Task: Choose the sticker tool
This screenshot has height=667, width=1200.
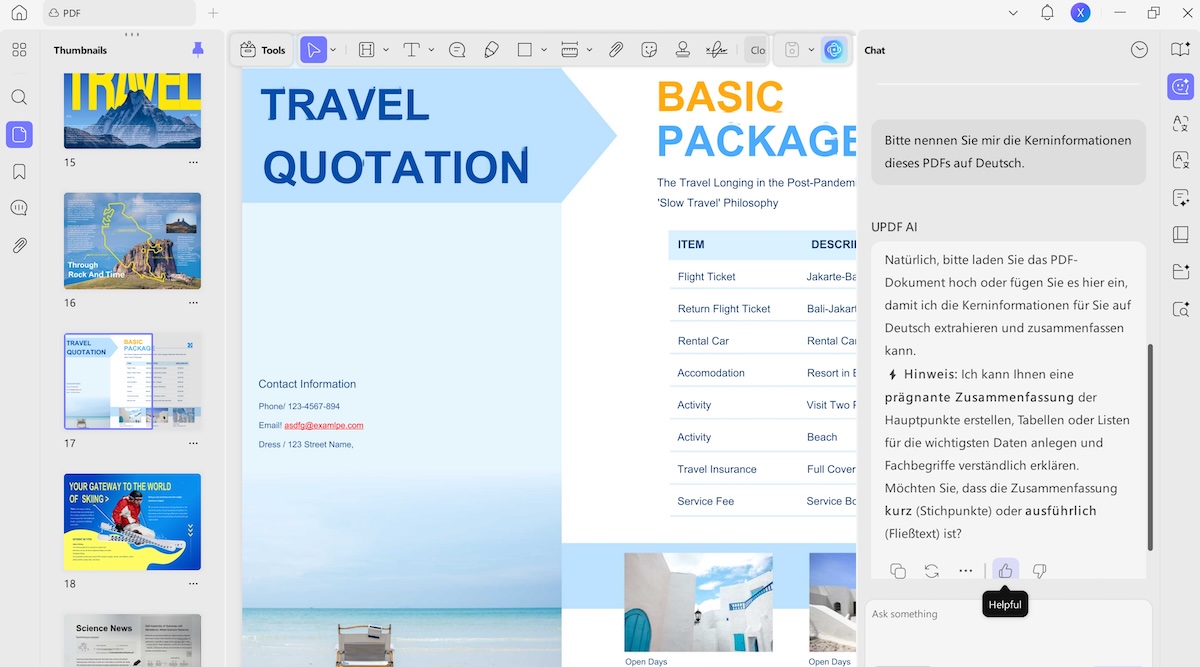Action: point(649,50)
